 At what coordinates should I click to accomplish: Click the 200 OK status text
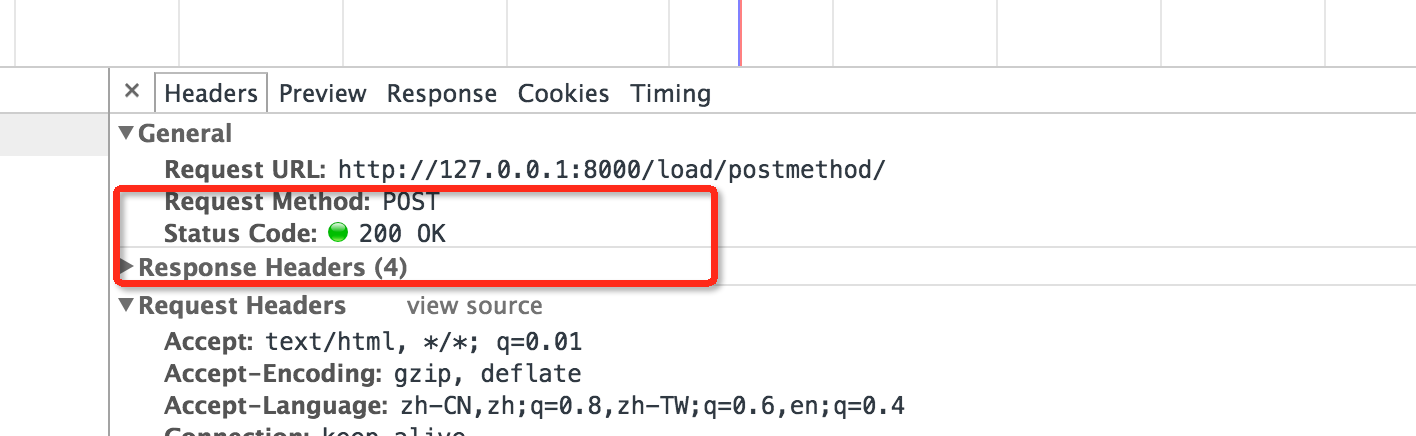(x=402, y=234)
